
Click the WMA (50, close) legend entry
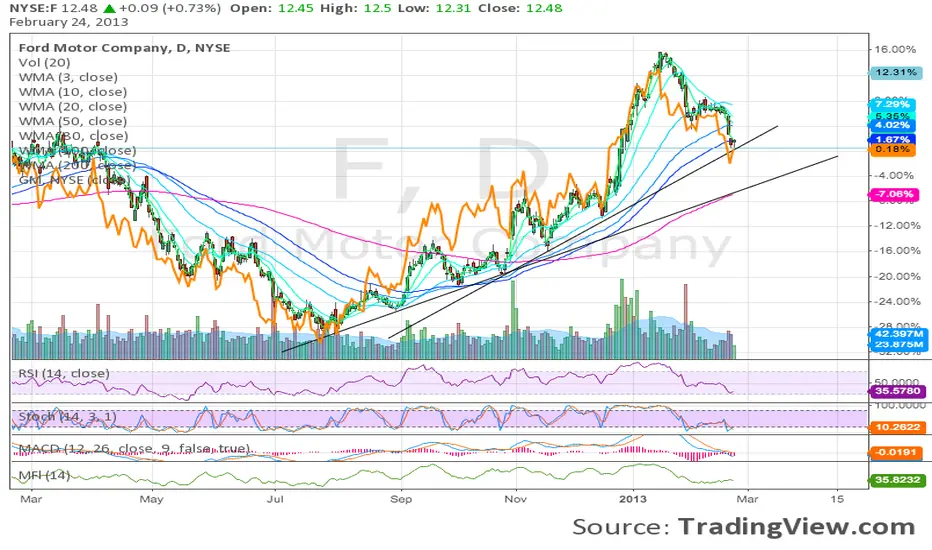[x=73, y=121]
